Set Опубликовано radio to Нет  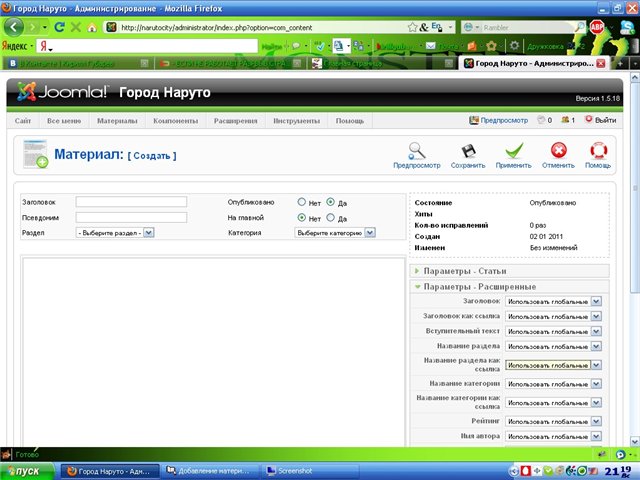[x=302, y=201]
